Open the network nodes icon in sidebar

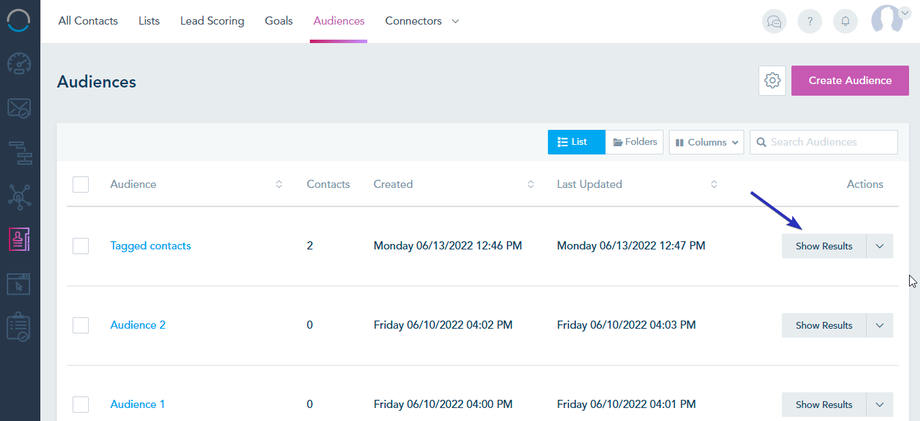point(19,196)
